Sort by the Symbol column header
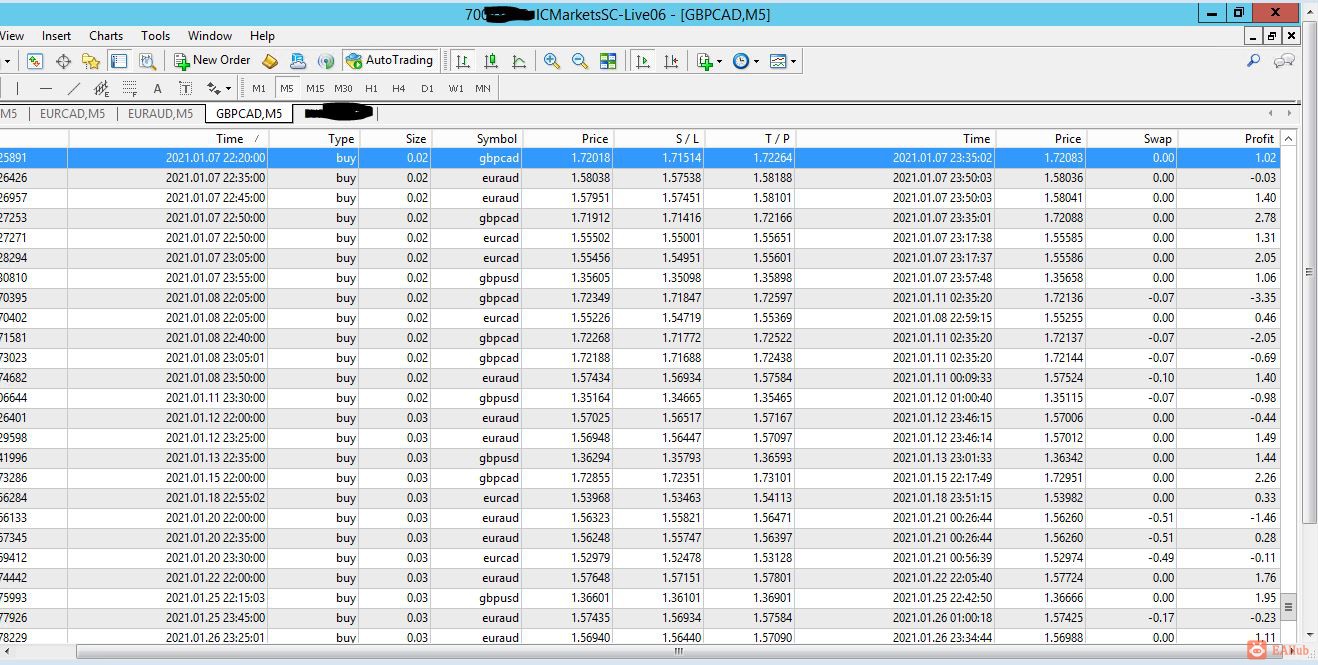Image resolution: width=1318 pixels, height=665 pixels. click(x=476, y=138)
